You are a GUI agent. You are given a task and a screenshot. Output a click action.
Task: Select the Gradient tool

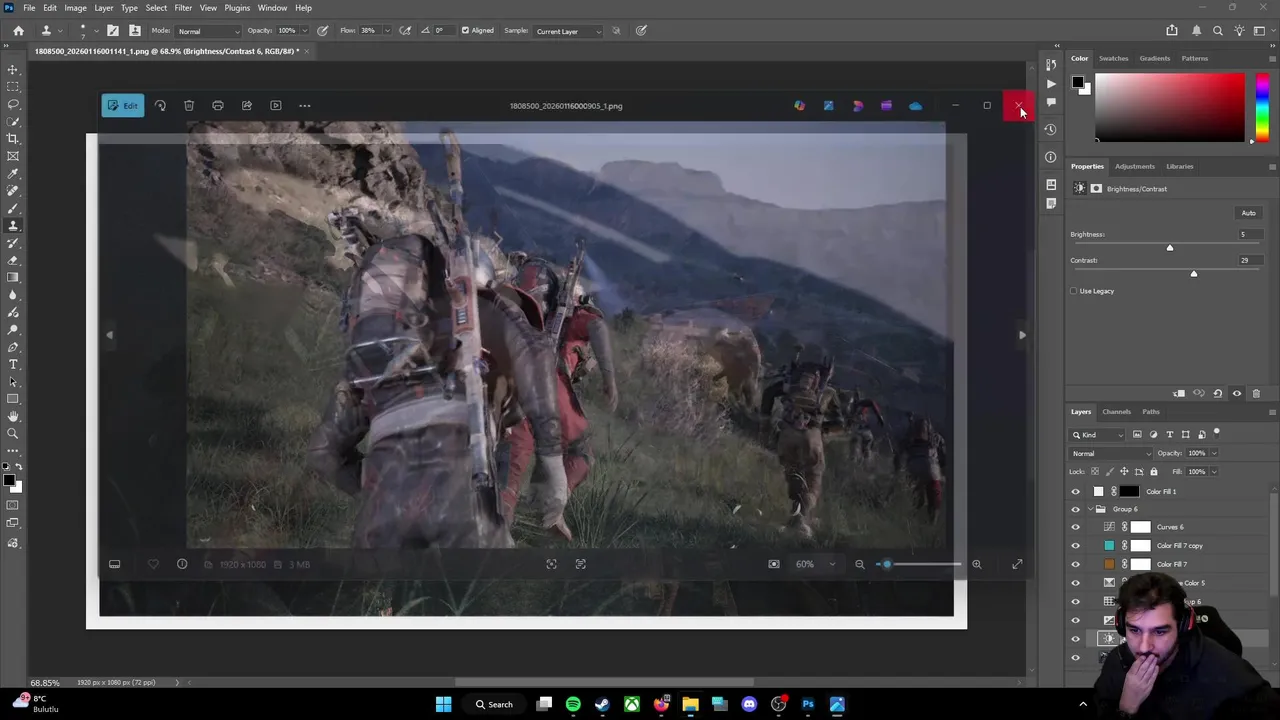(13, 277)
